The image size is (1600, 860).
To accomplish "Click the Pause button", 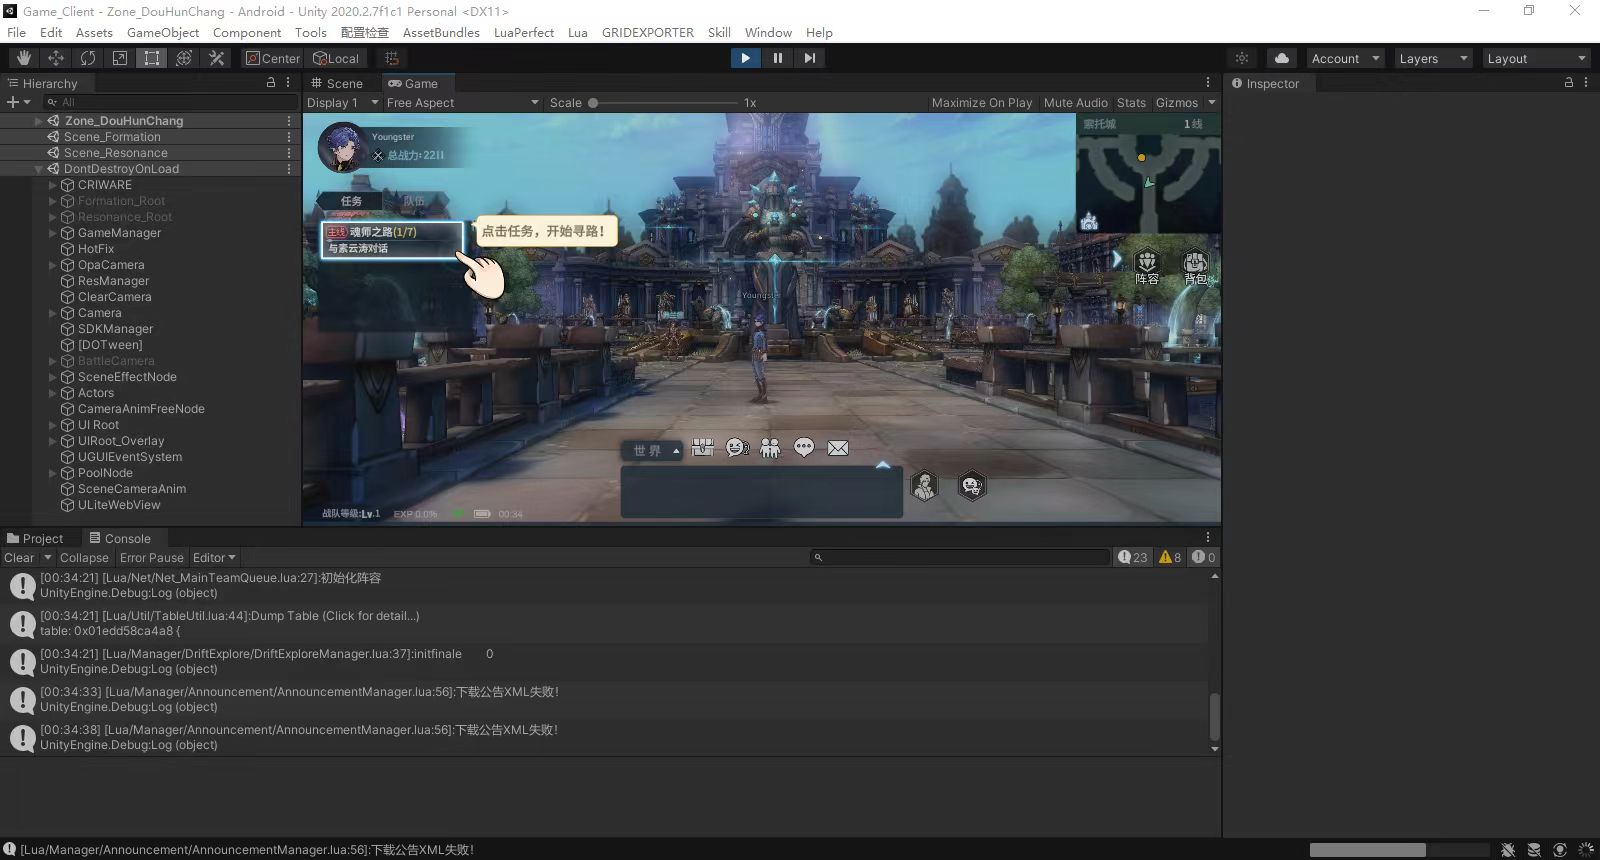I will click(x=777, y=58).
